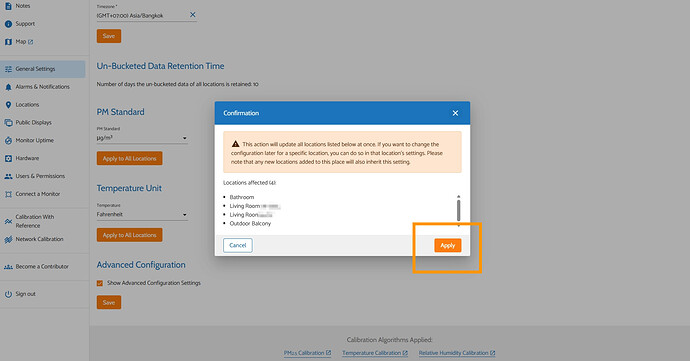The height and width of the screenshot is (361, 690).
Task: Click the General Settings sliders icon
Action: 8,69
